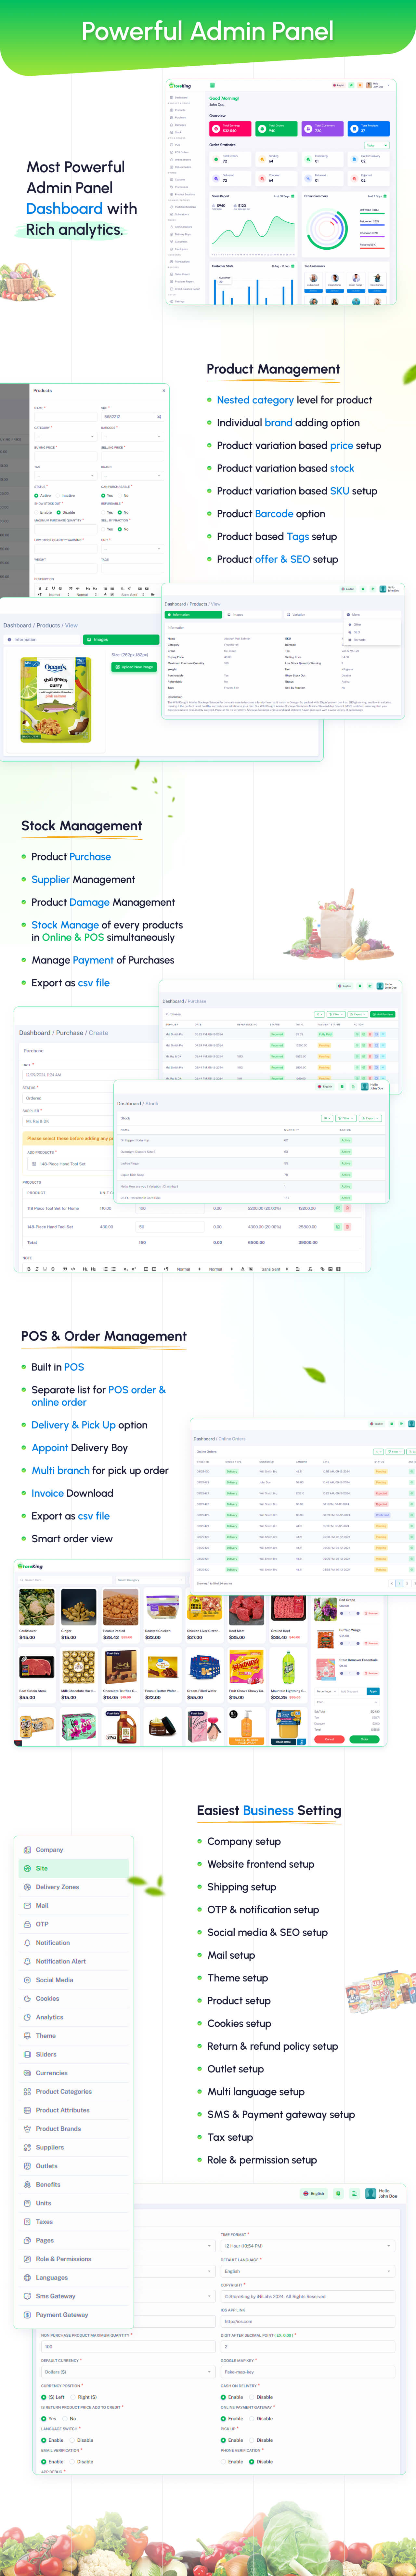Click the Notification bell icon
The width and height of the screenshot is (416, 2576).
(27, 1943)
